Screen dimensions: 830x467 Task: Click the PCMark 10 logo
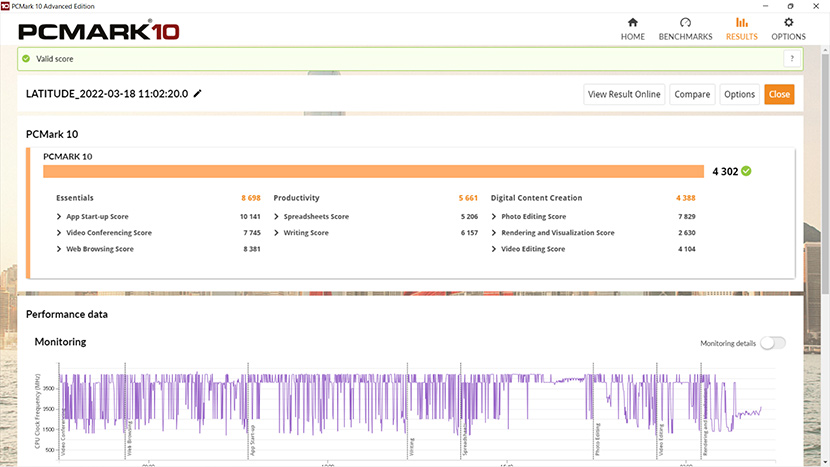point(99,31)
